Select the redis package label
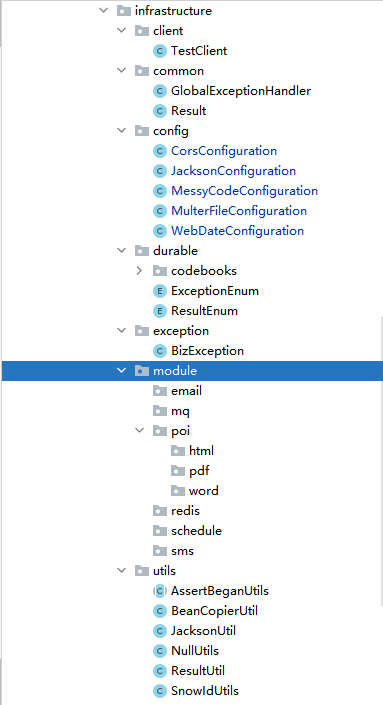This screenshot has height=705, width=383. point(186,511)
